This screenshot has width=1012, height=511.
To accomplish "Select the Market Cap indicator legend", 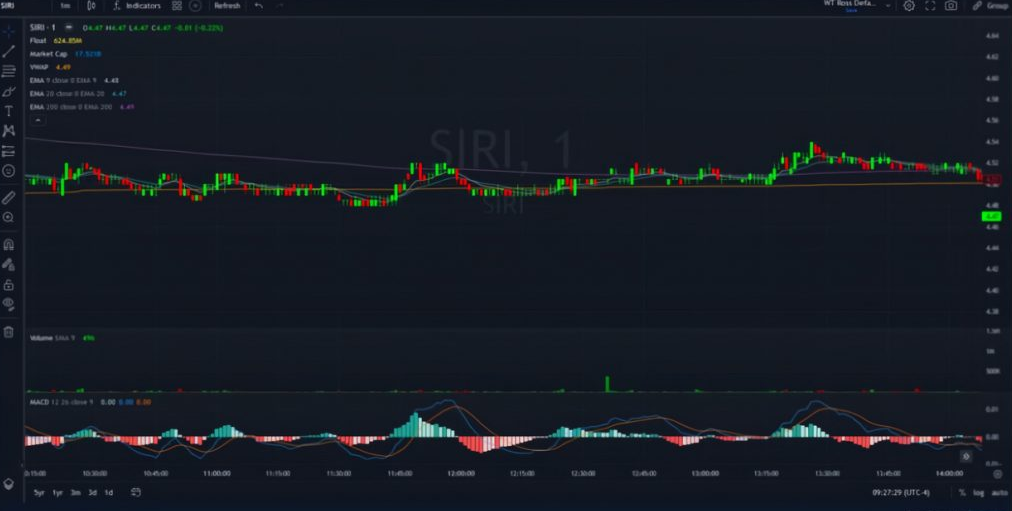I will pos(48,54).
